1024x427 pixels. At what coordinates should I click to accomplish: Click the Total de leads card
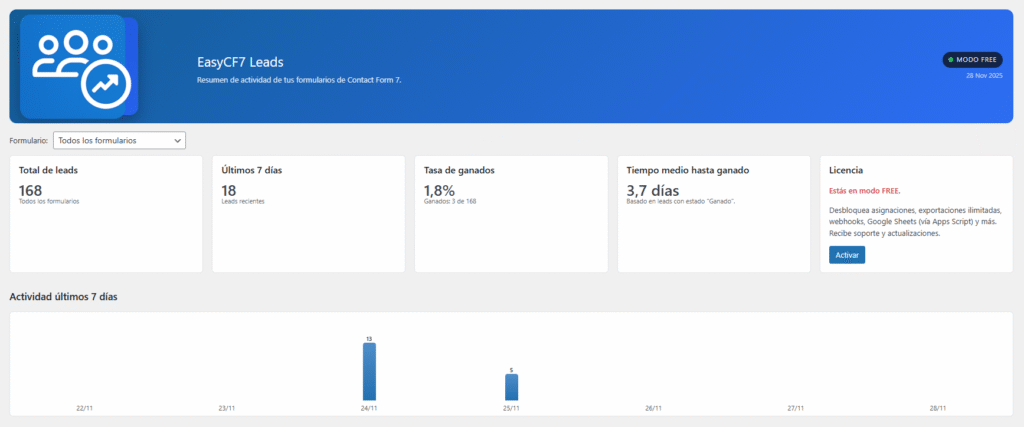[105, 213]
